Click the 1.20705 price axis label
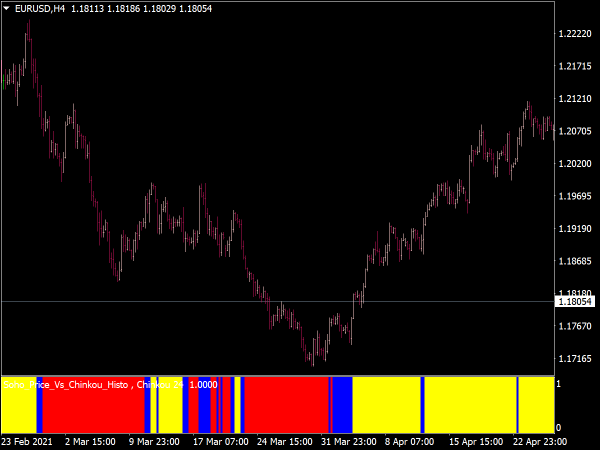600x450 pixels. point(575,131)
